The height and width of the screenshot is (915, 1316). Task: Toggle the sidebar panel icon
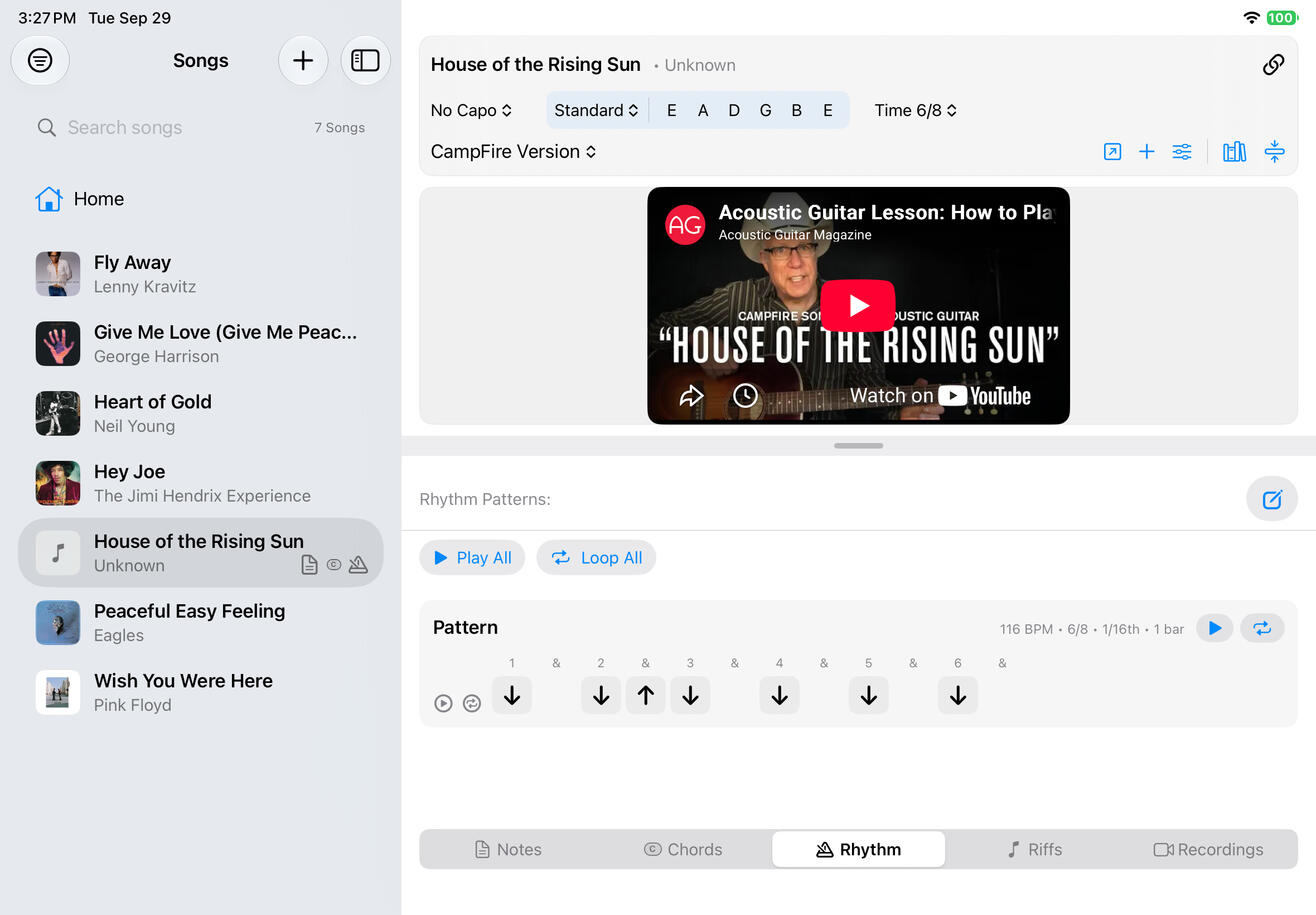(365, 61)
